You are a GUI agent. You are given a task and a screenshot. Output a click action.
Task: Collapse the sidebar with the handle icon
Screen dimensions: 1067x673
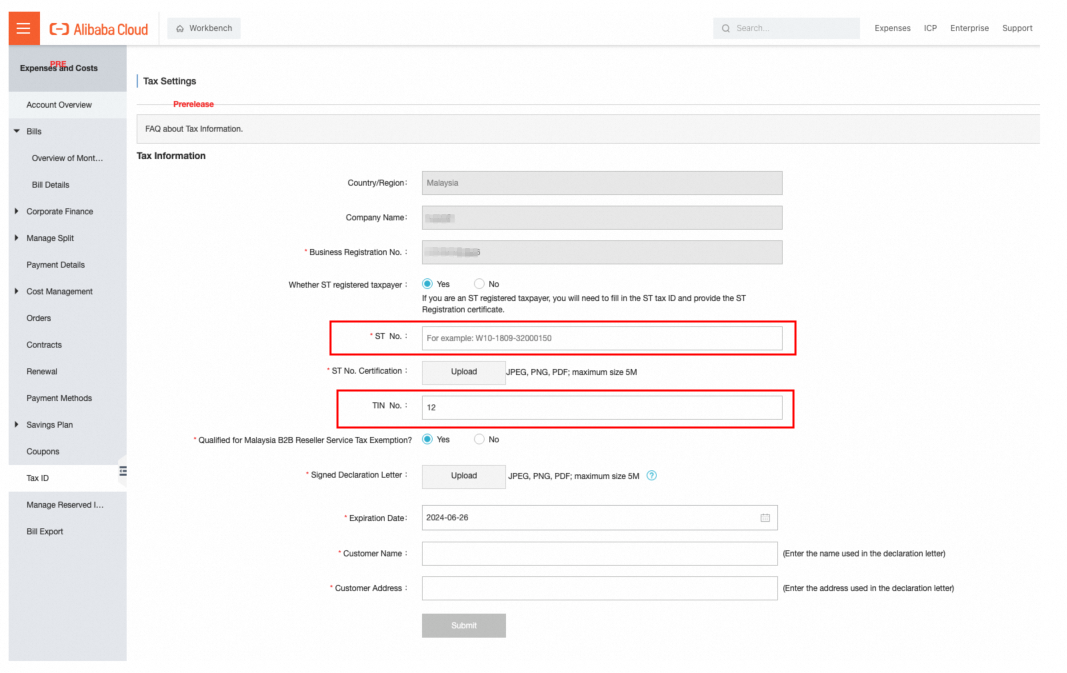pyautogui.click(x=123, y=471)
